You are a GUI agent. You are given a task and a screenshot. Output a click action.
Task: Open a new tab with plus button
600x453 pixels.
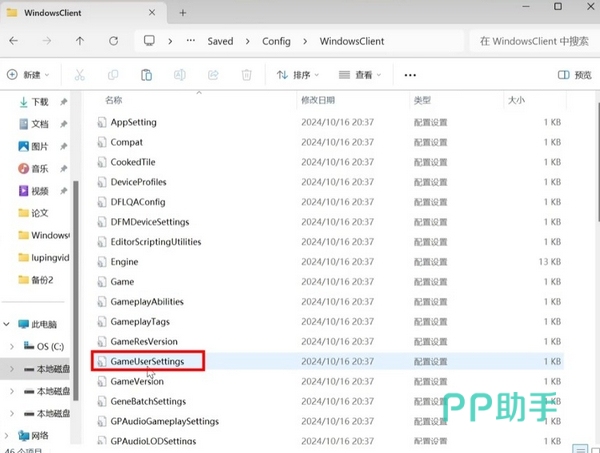183,12
